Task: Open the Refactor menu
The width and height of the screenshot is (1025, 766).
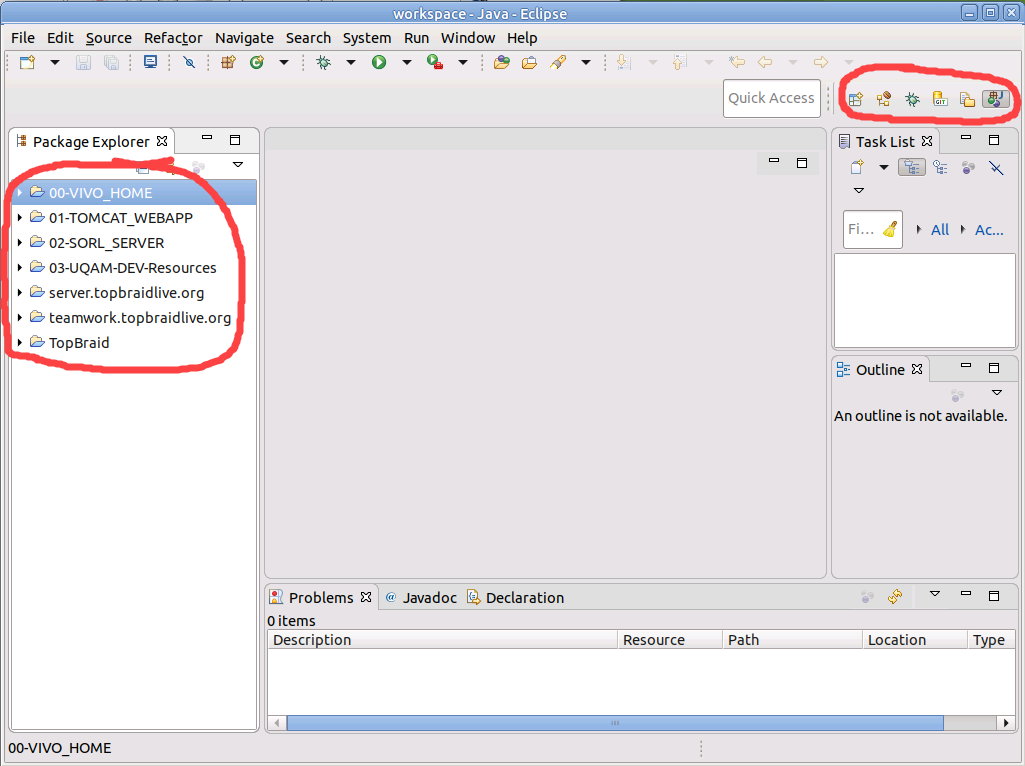Action: click(173, 38)
